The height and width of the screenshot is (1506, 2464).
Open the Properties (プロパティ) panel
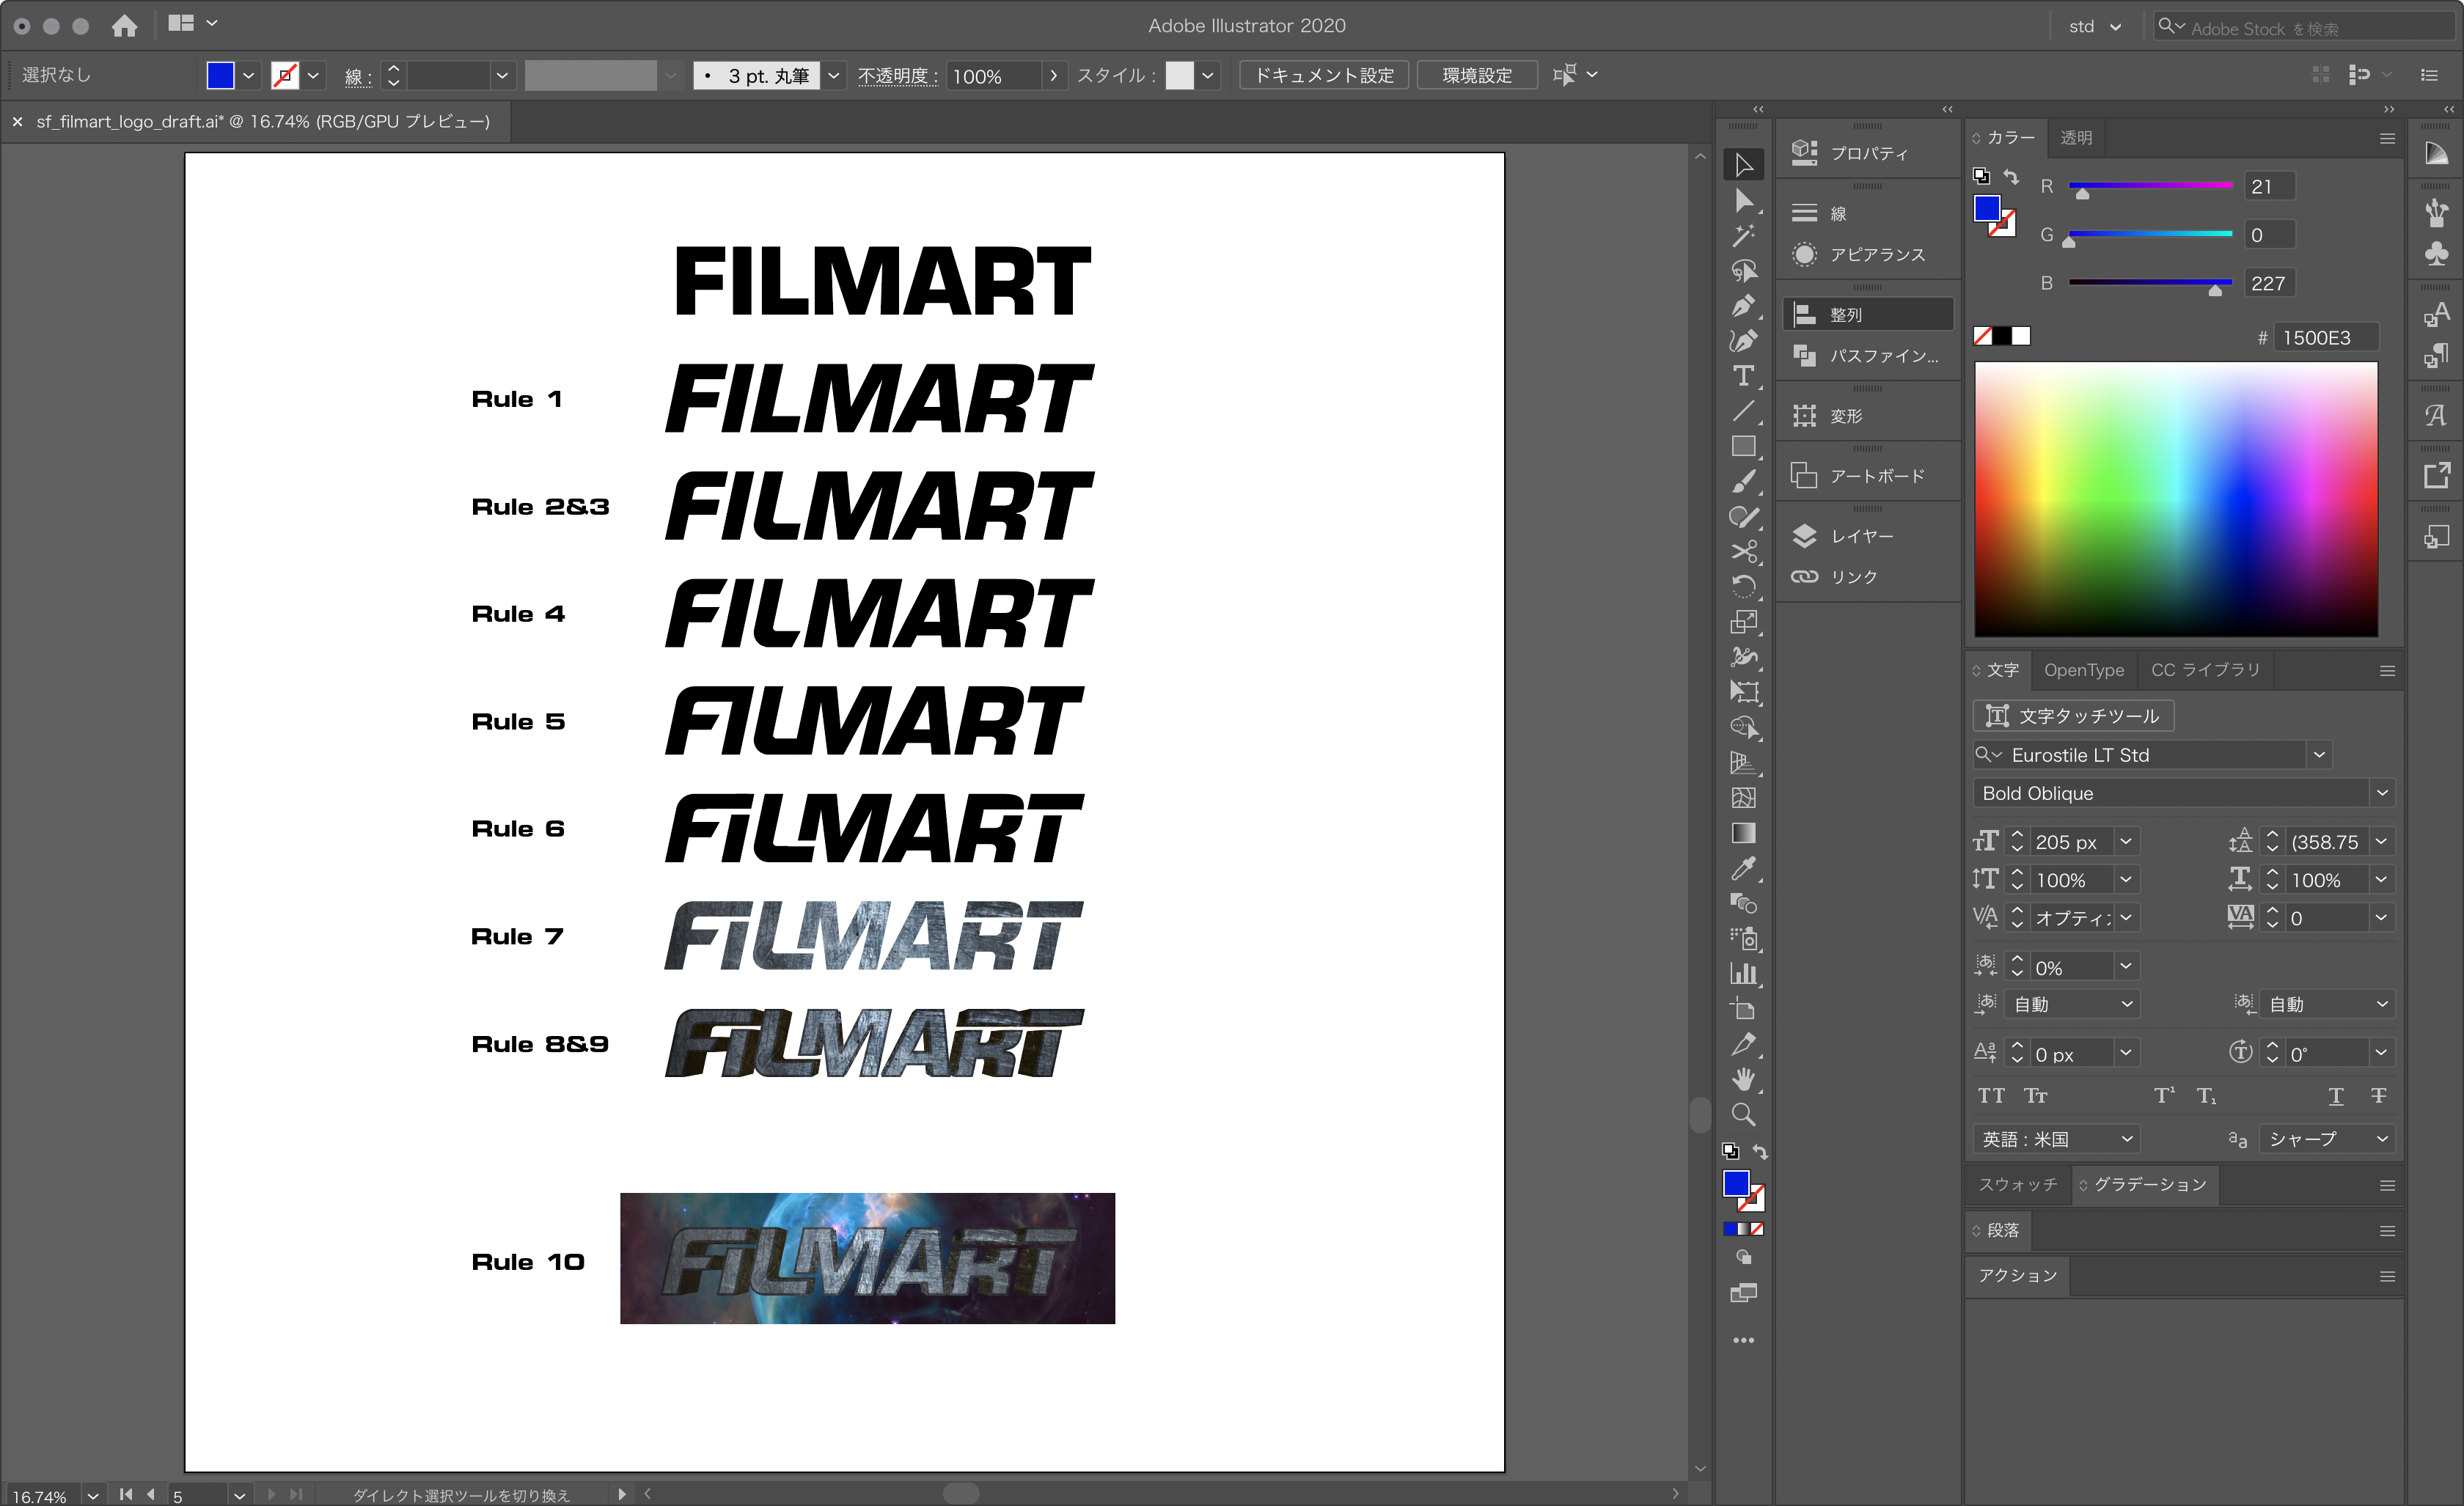click(x=1867, y=153)
